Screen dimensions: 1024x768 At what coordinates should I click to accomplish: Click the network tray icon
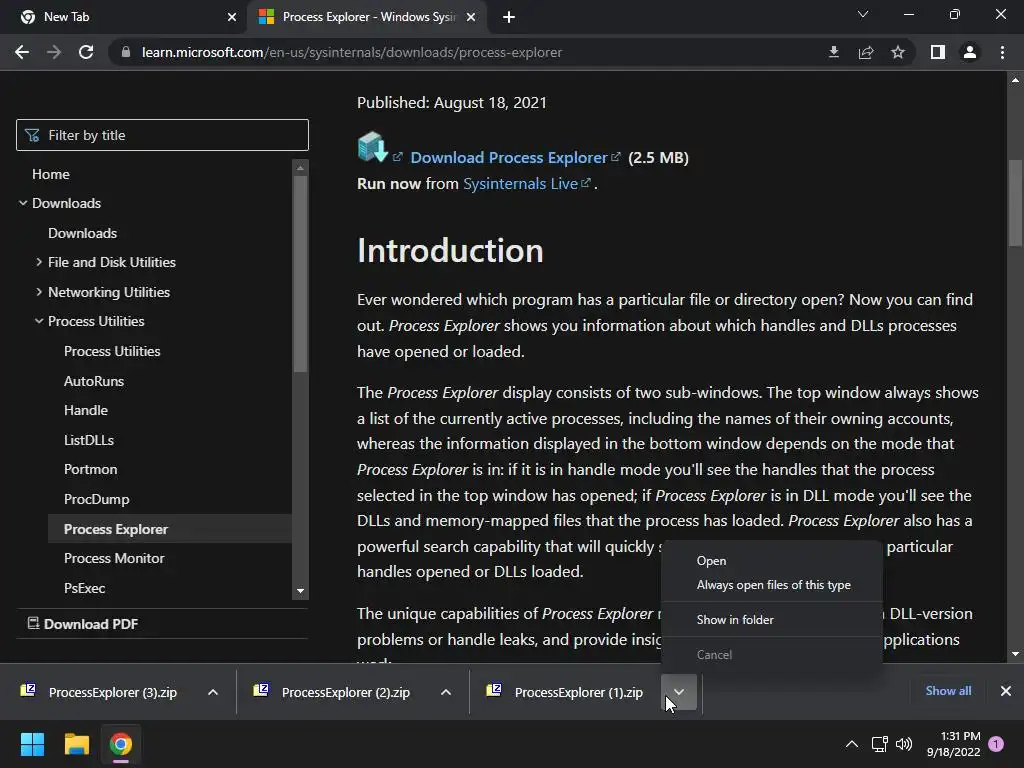pyautogui.click(x=879, y=744)
